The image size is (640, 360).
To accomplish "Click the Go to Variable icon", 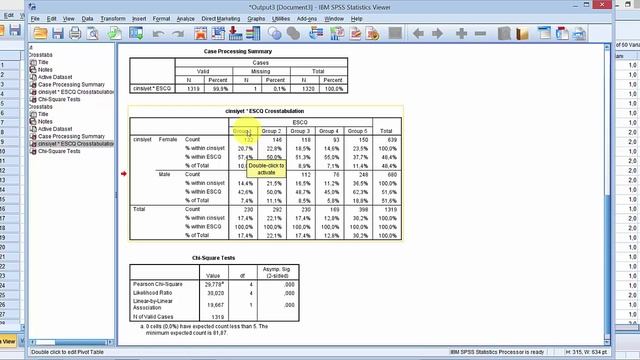I will click(x=236, y=33).
